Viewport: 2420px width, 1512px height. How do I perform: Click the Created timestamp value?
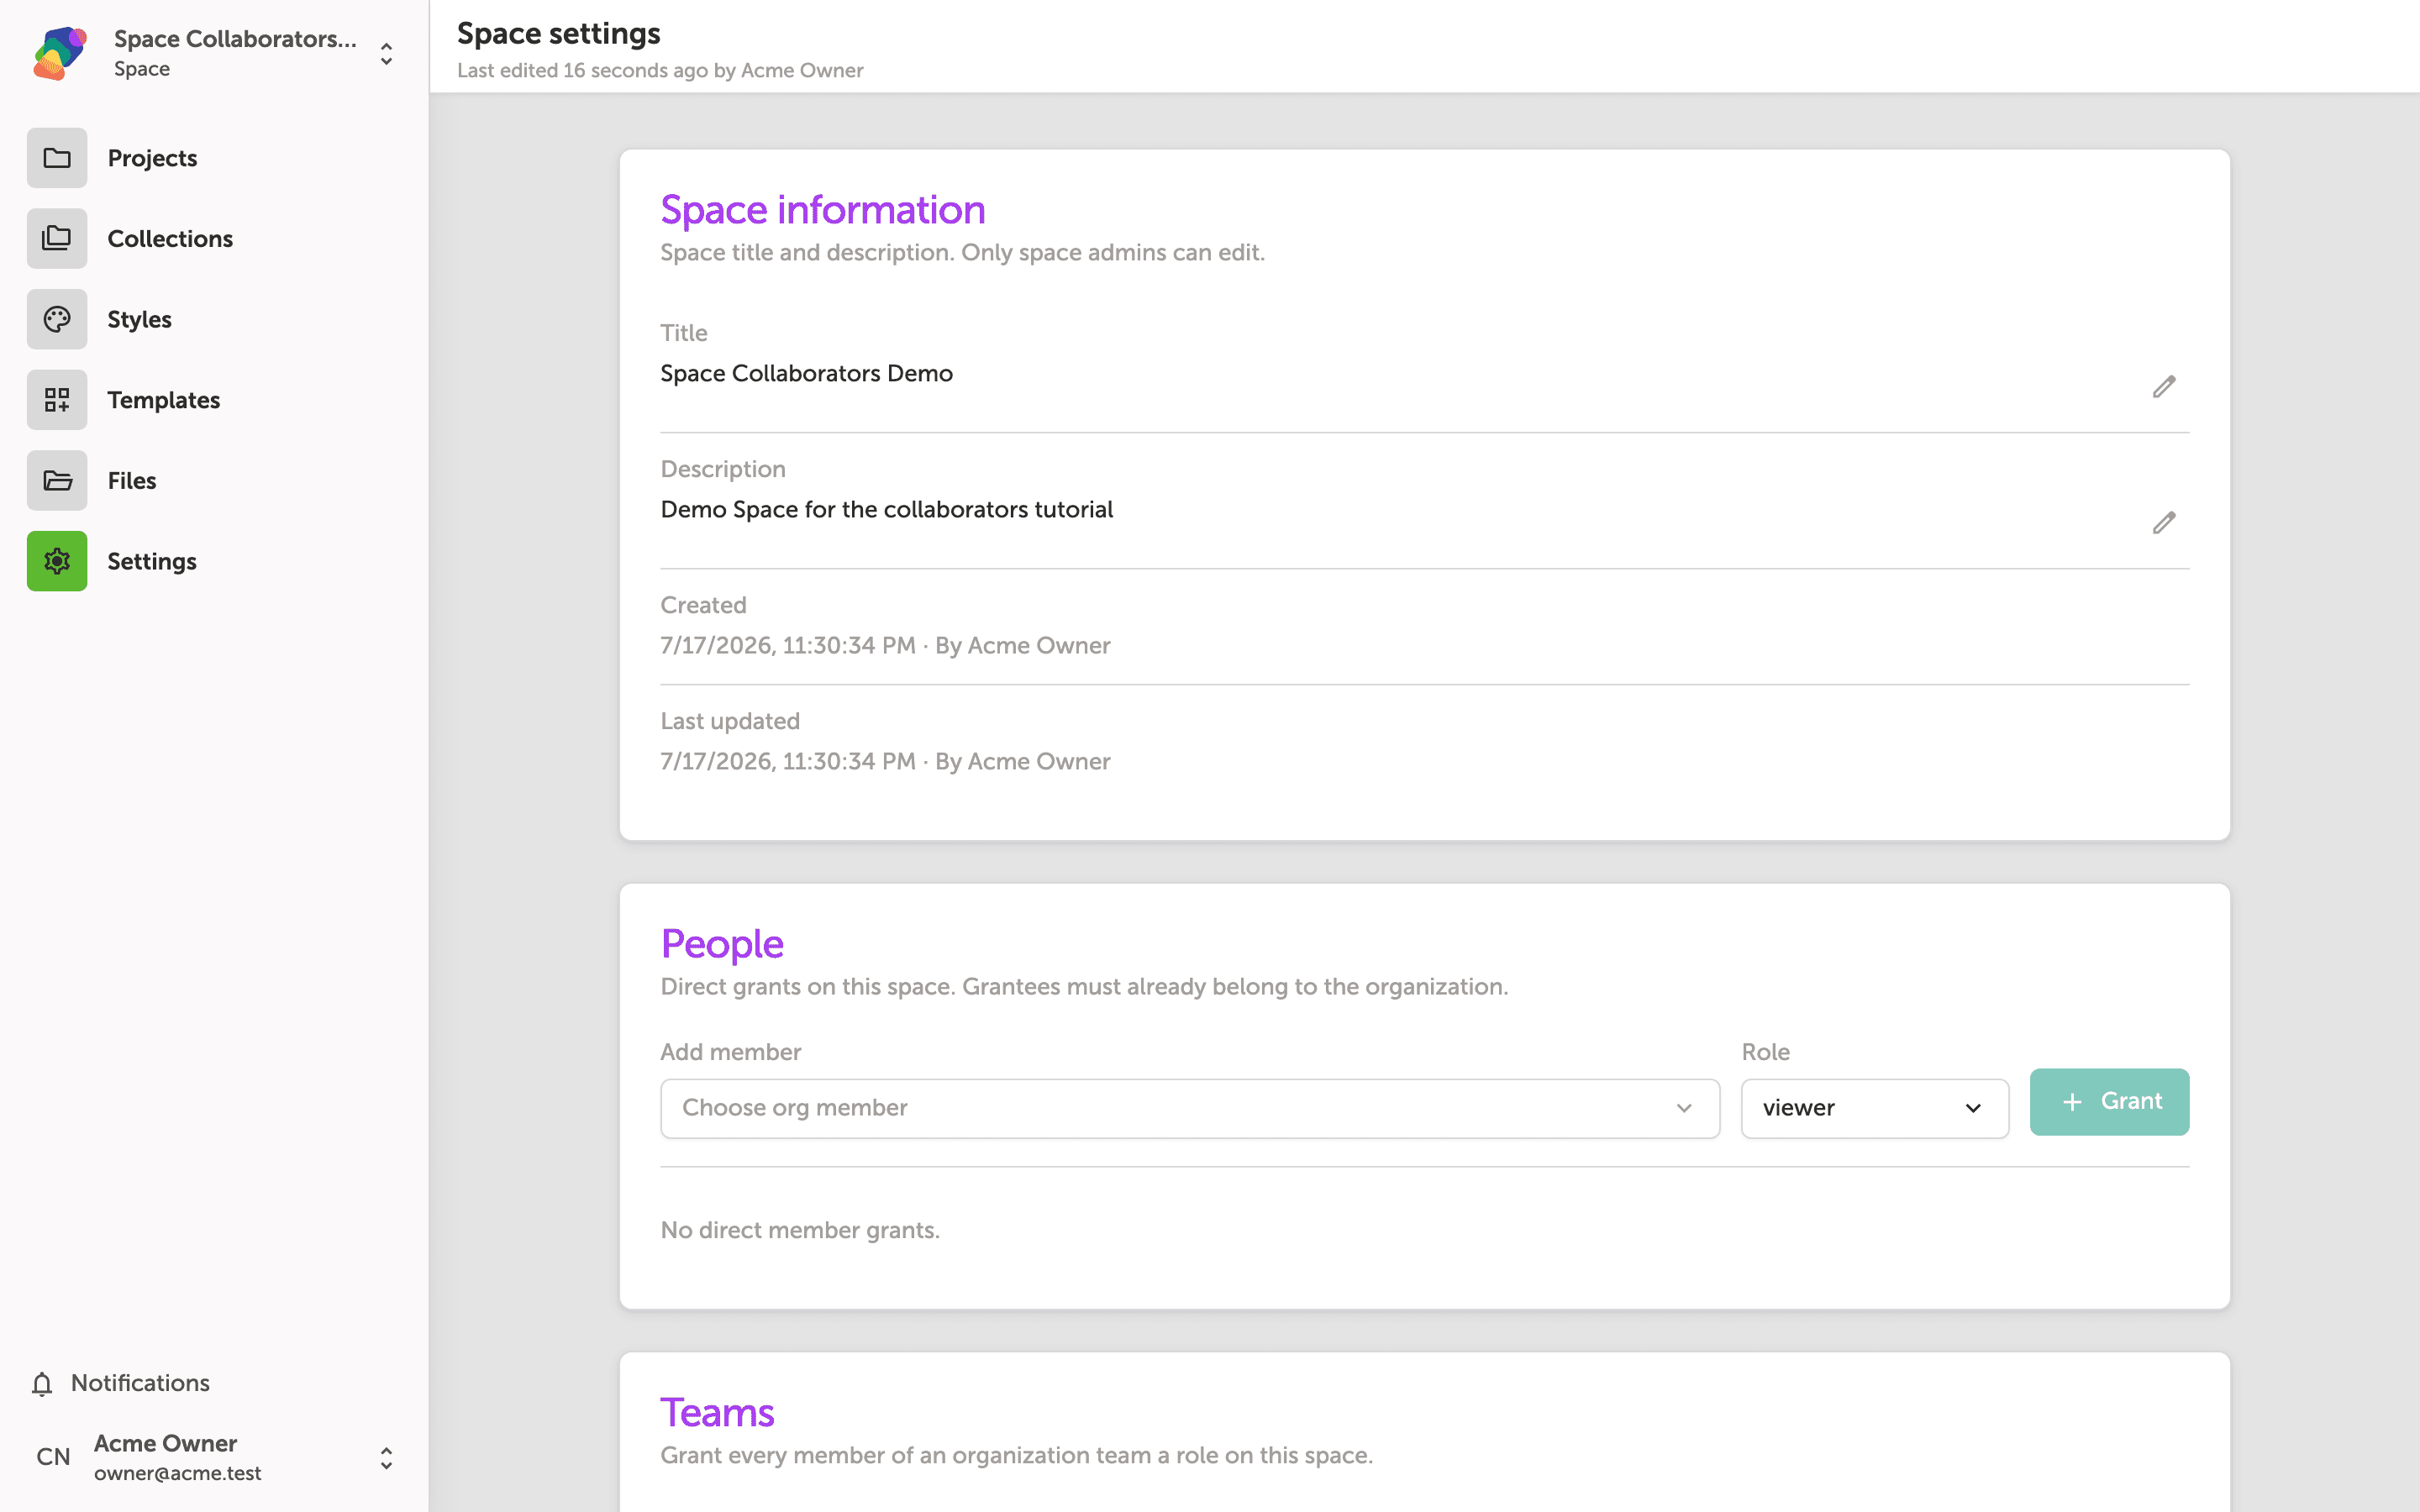885,645
